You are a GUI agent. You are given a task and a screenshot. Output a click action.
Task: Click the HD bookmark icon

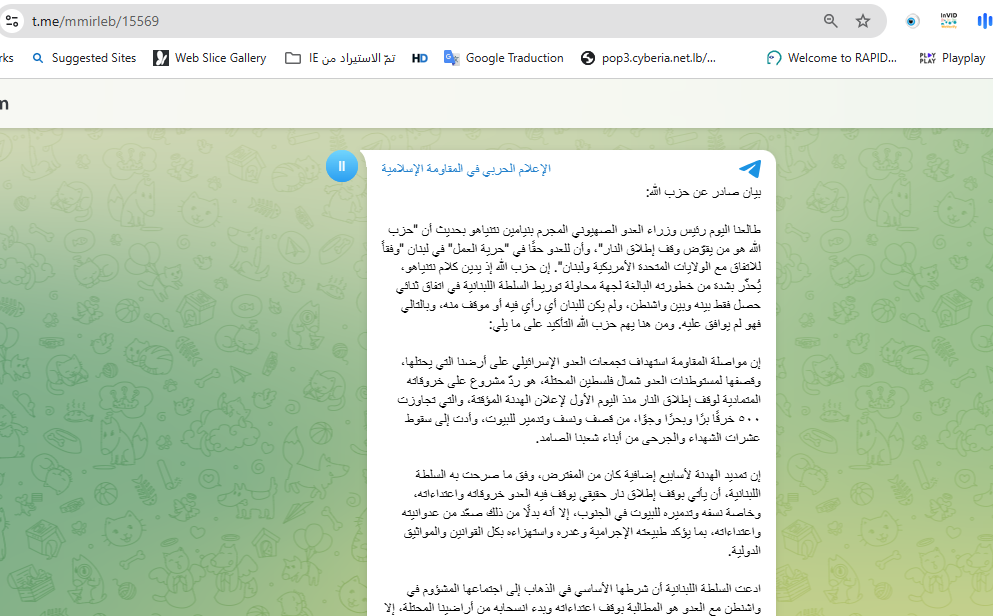(x=419, y=57)
